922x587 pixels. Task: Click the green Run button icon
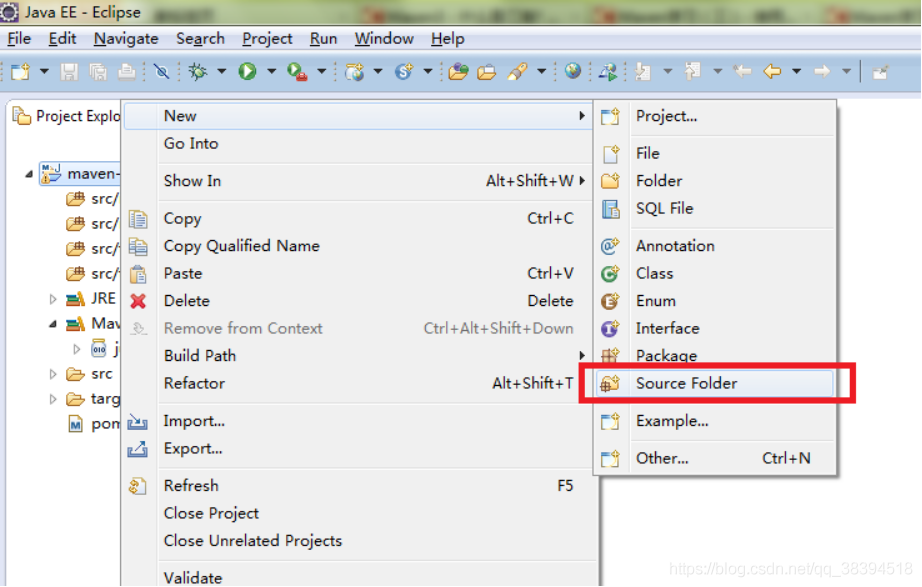[248, 72]
